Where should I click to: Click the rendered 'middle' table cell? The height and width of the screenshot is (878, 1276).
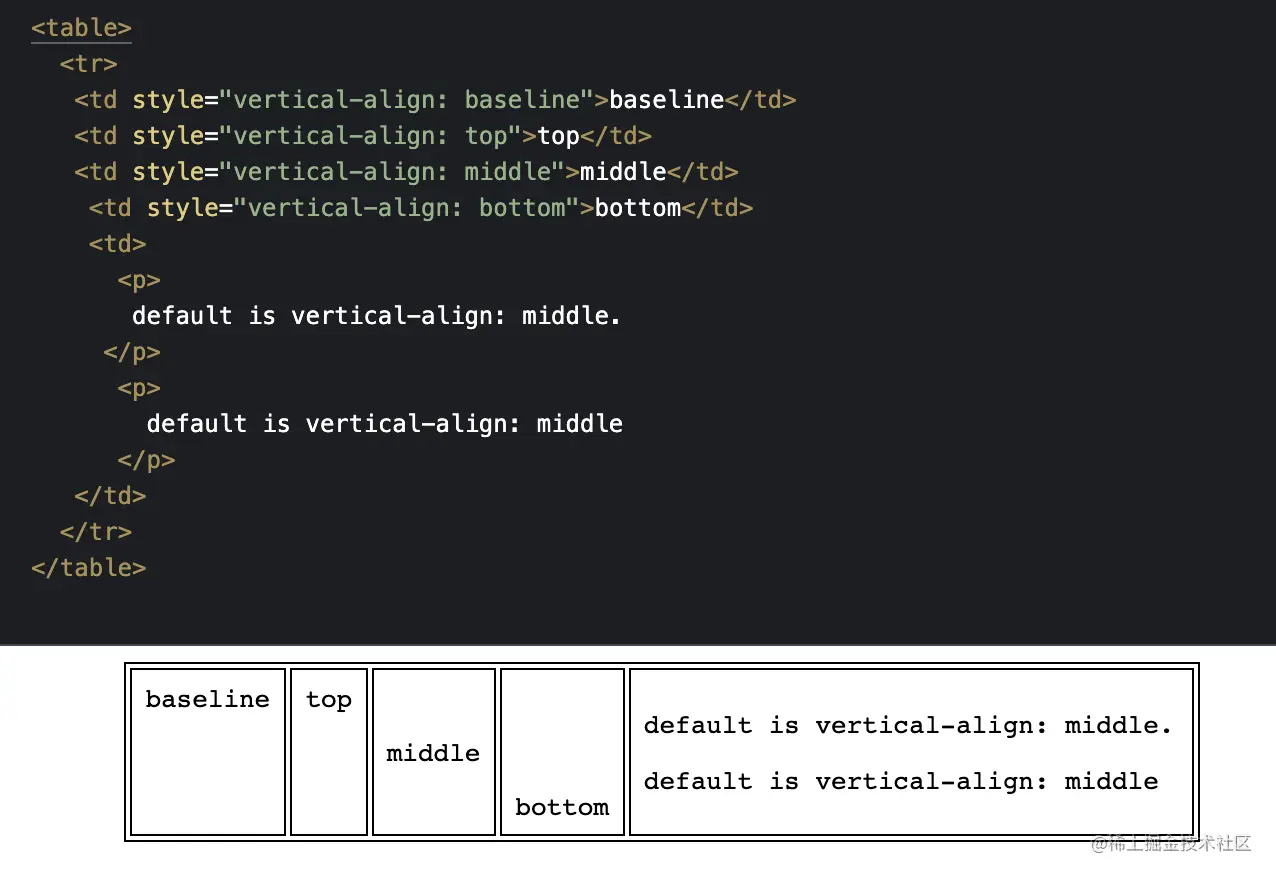433,753
